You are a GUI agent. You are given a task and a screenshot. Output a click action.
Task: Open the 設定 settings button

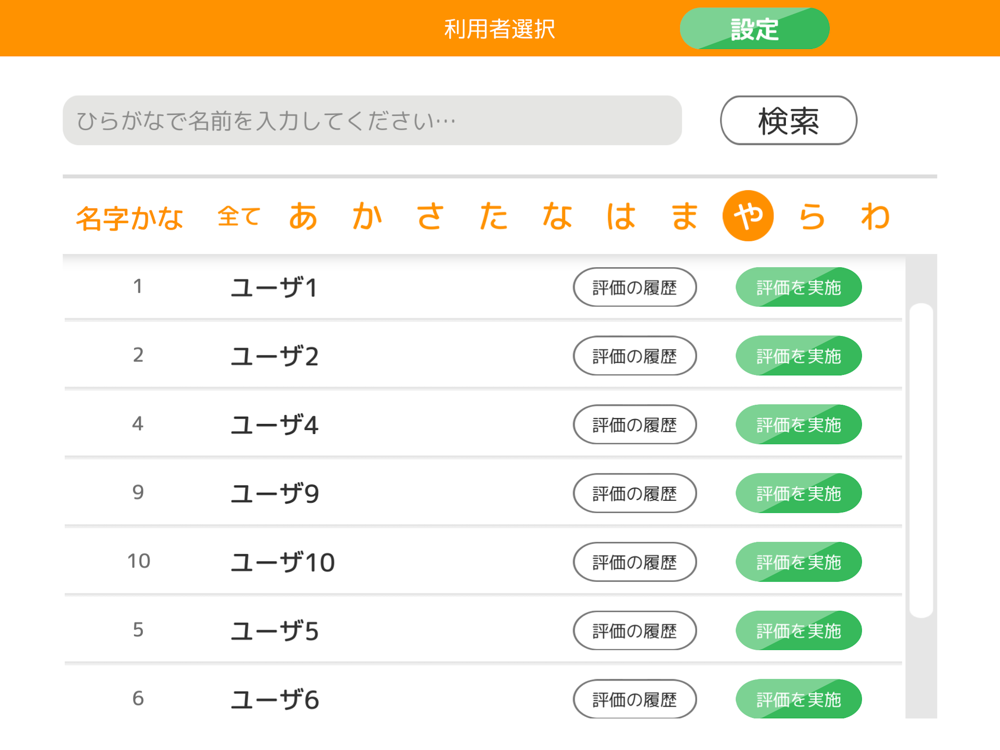click(754, 29)
